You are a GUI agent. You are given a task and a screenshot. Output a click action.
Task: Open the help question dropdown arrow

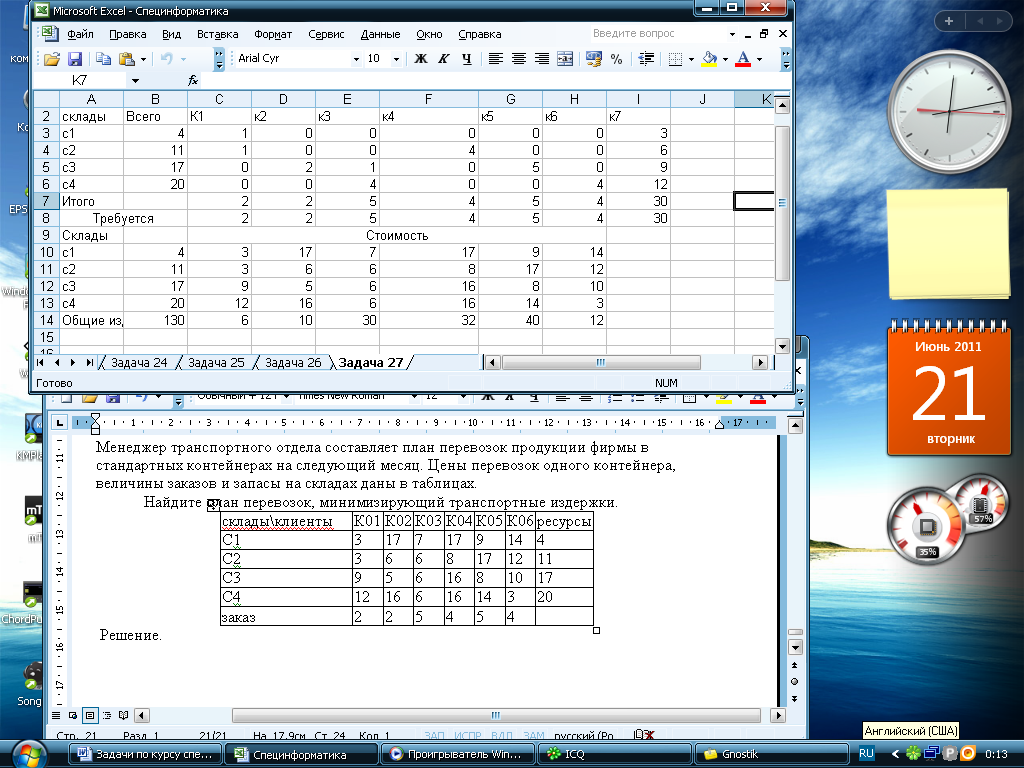point(732,34)
